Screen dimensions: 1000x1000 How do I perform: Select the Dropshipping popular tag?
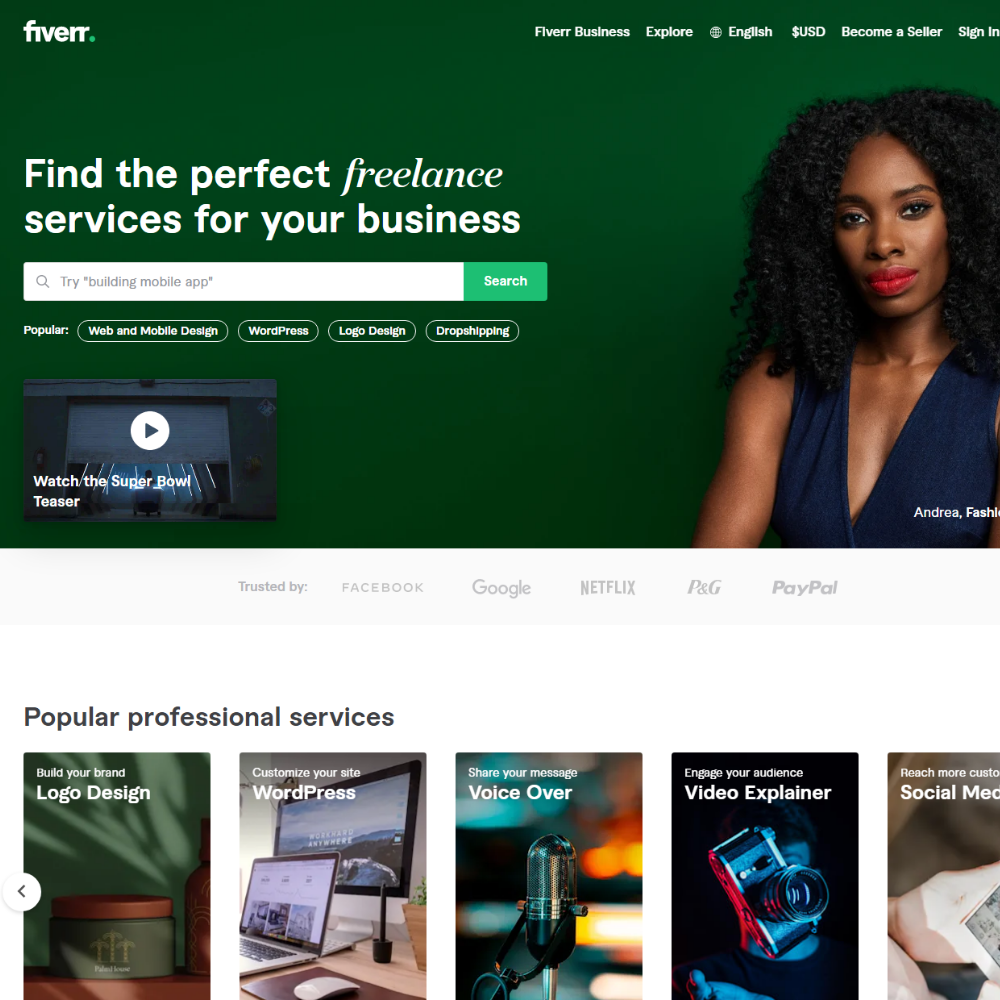pos(473,331)
